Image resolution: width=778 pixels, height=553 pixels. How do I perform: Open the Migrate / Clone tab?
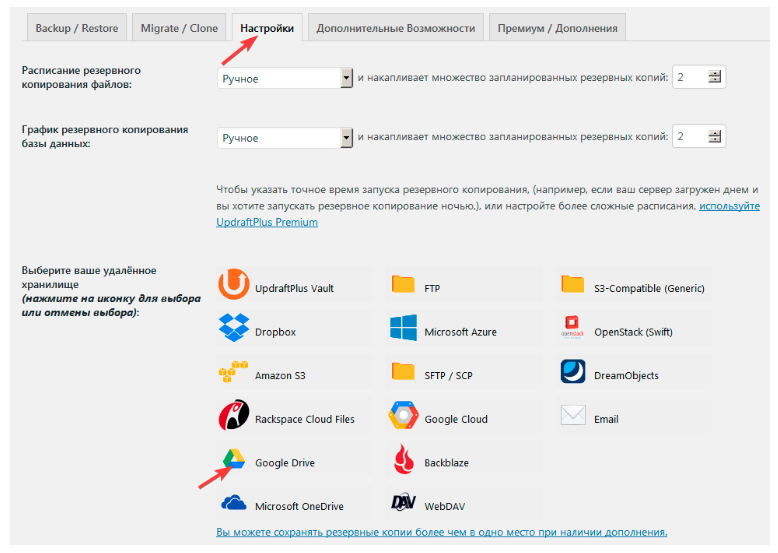point(179,28)
